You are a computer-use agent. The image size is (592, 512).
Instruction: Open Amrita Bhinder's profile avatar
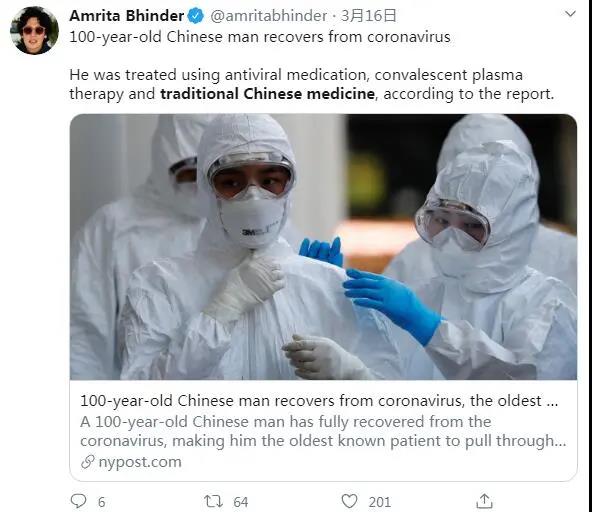pyautogui.click(x=34, y=31)
